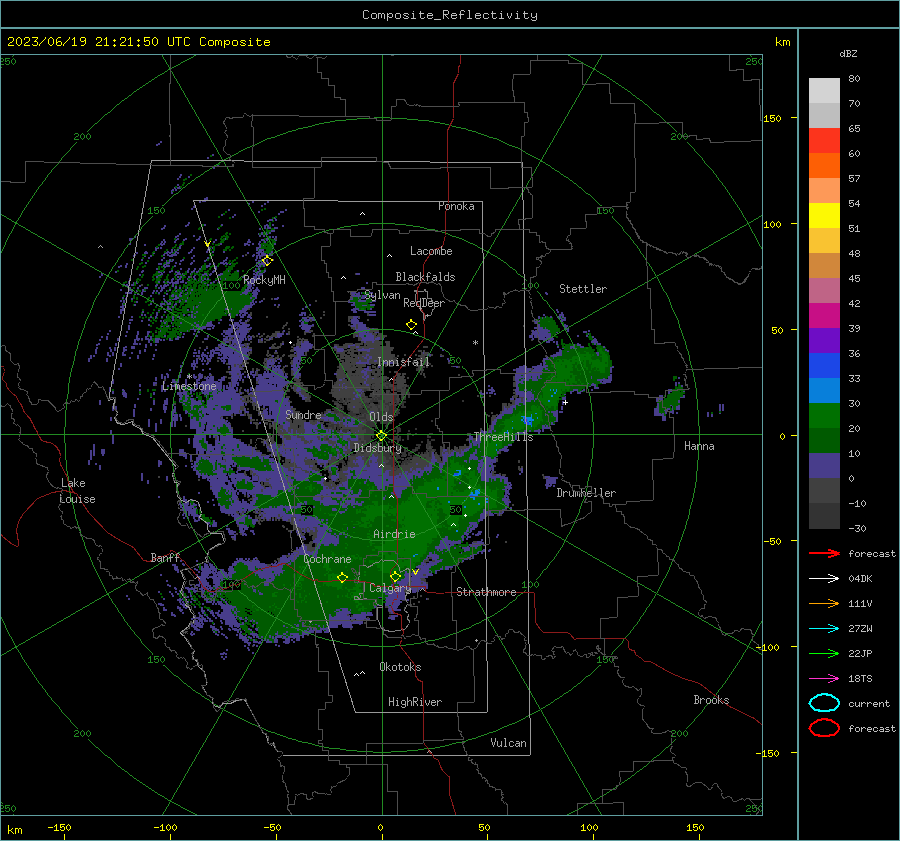Select the slate purple 0-10 dBZ swatch
Viewport: 900px width, 841px height.
tap(824, 466)
